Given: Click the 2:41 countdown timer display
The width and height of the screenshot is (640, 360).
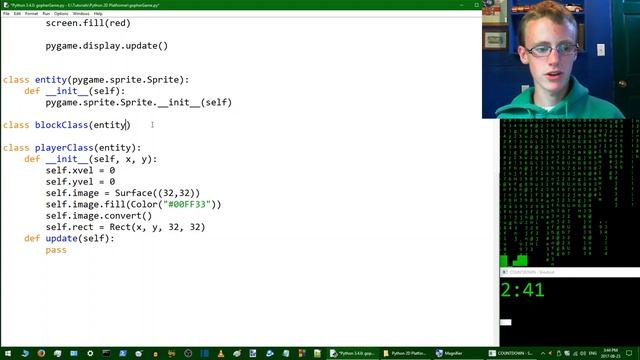Looking at the screenshot, I should [x=522, y=290].
